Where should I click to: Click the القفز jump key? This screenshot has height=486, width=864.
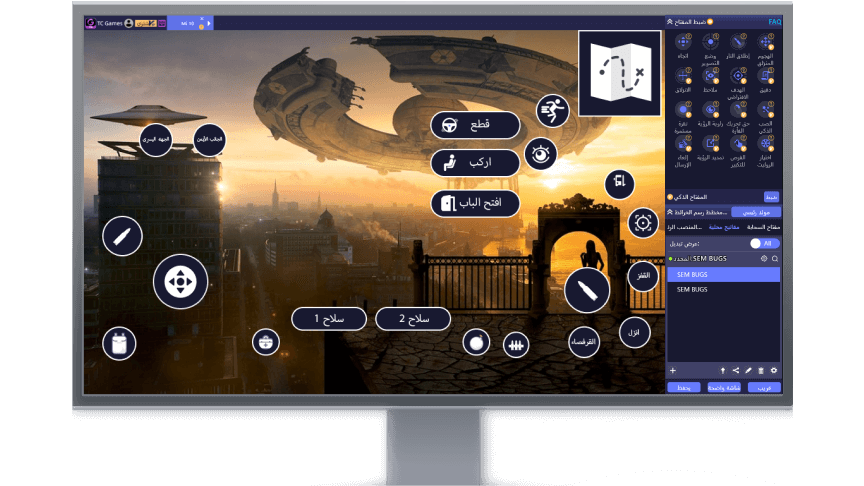643,276
